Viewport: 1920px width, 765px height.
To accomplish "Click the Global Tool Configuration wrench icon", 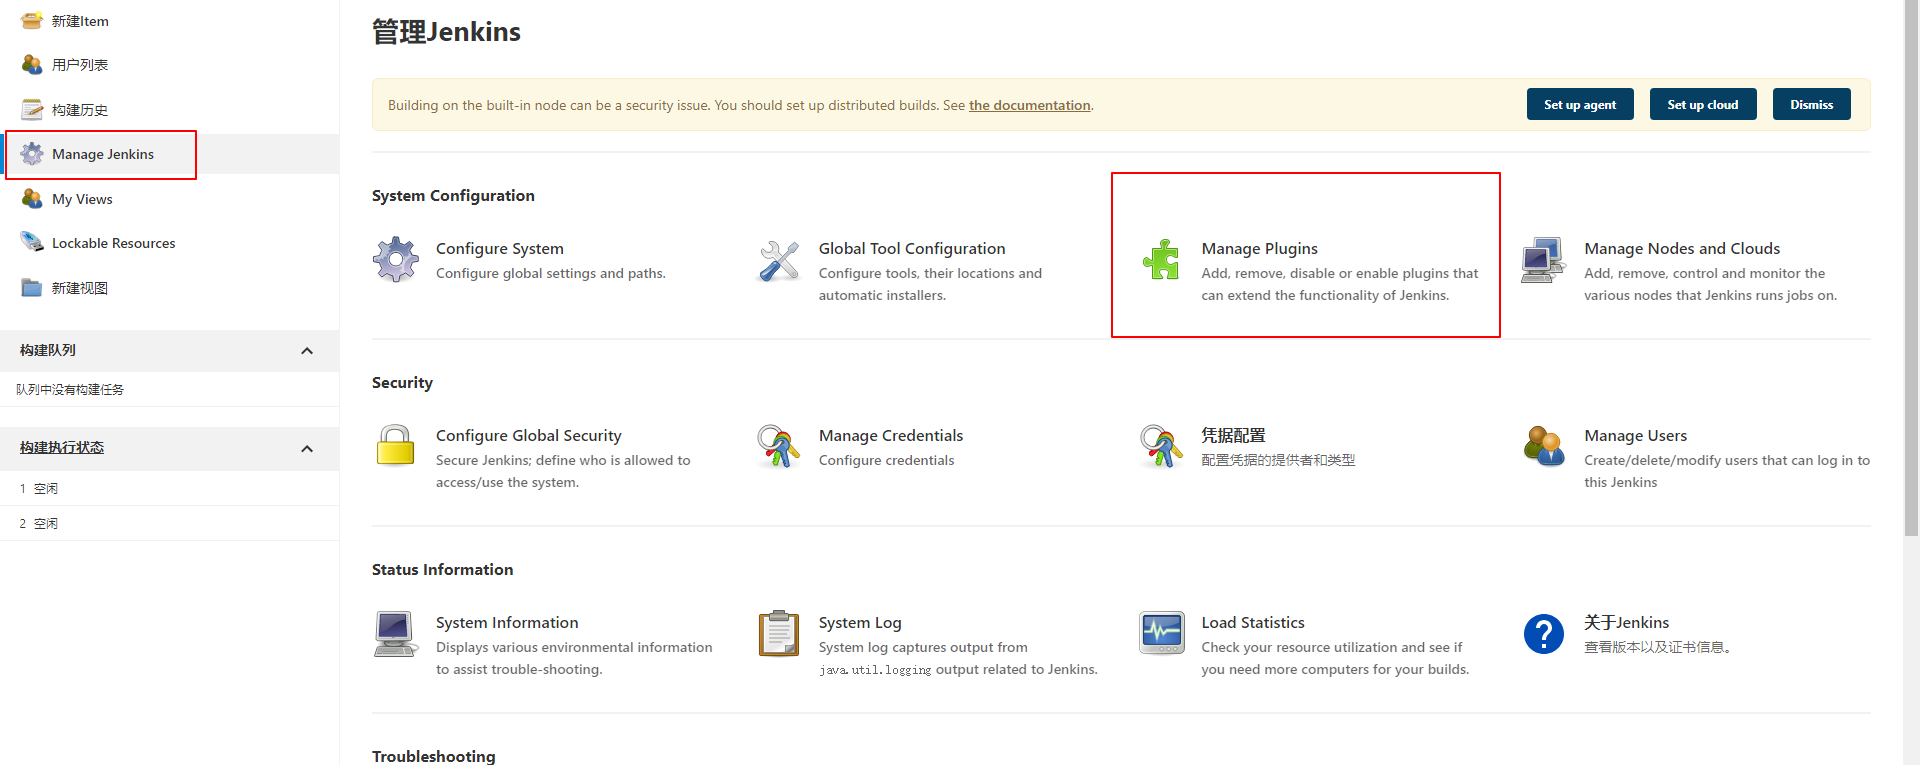I will pos(779,260).
